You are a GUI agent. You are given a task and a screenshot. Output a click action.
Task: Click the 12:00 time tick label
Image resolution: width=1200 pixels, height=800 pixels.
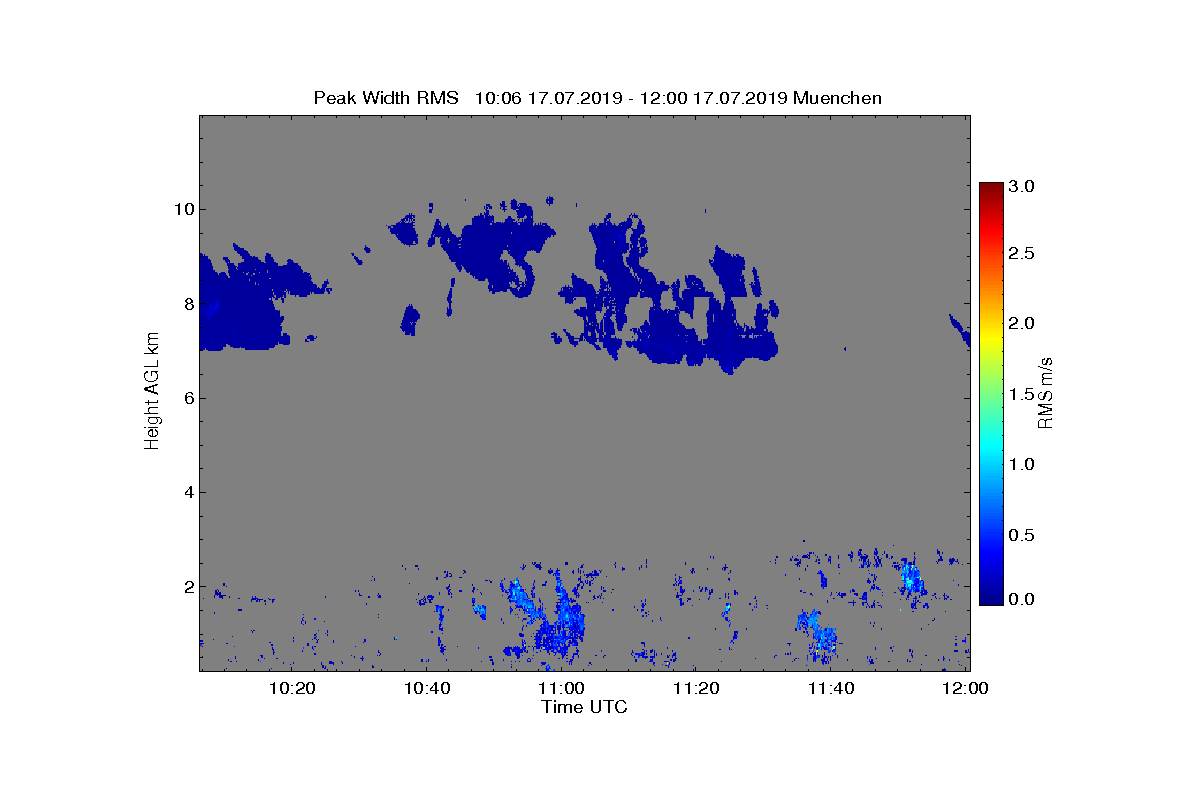pos(964,688)
